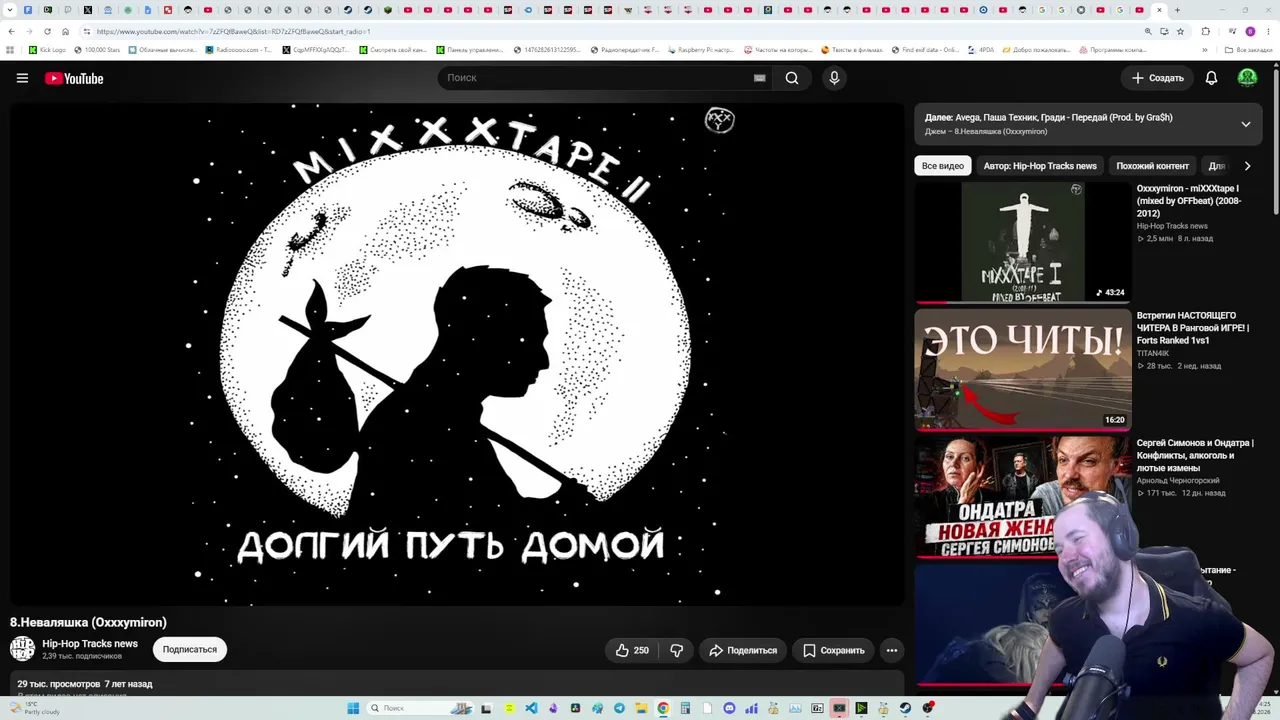Open Steam from the taskbar
Image resolution: width=1280 pixels, height=720 pixels.
pos(905,708)
